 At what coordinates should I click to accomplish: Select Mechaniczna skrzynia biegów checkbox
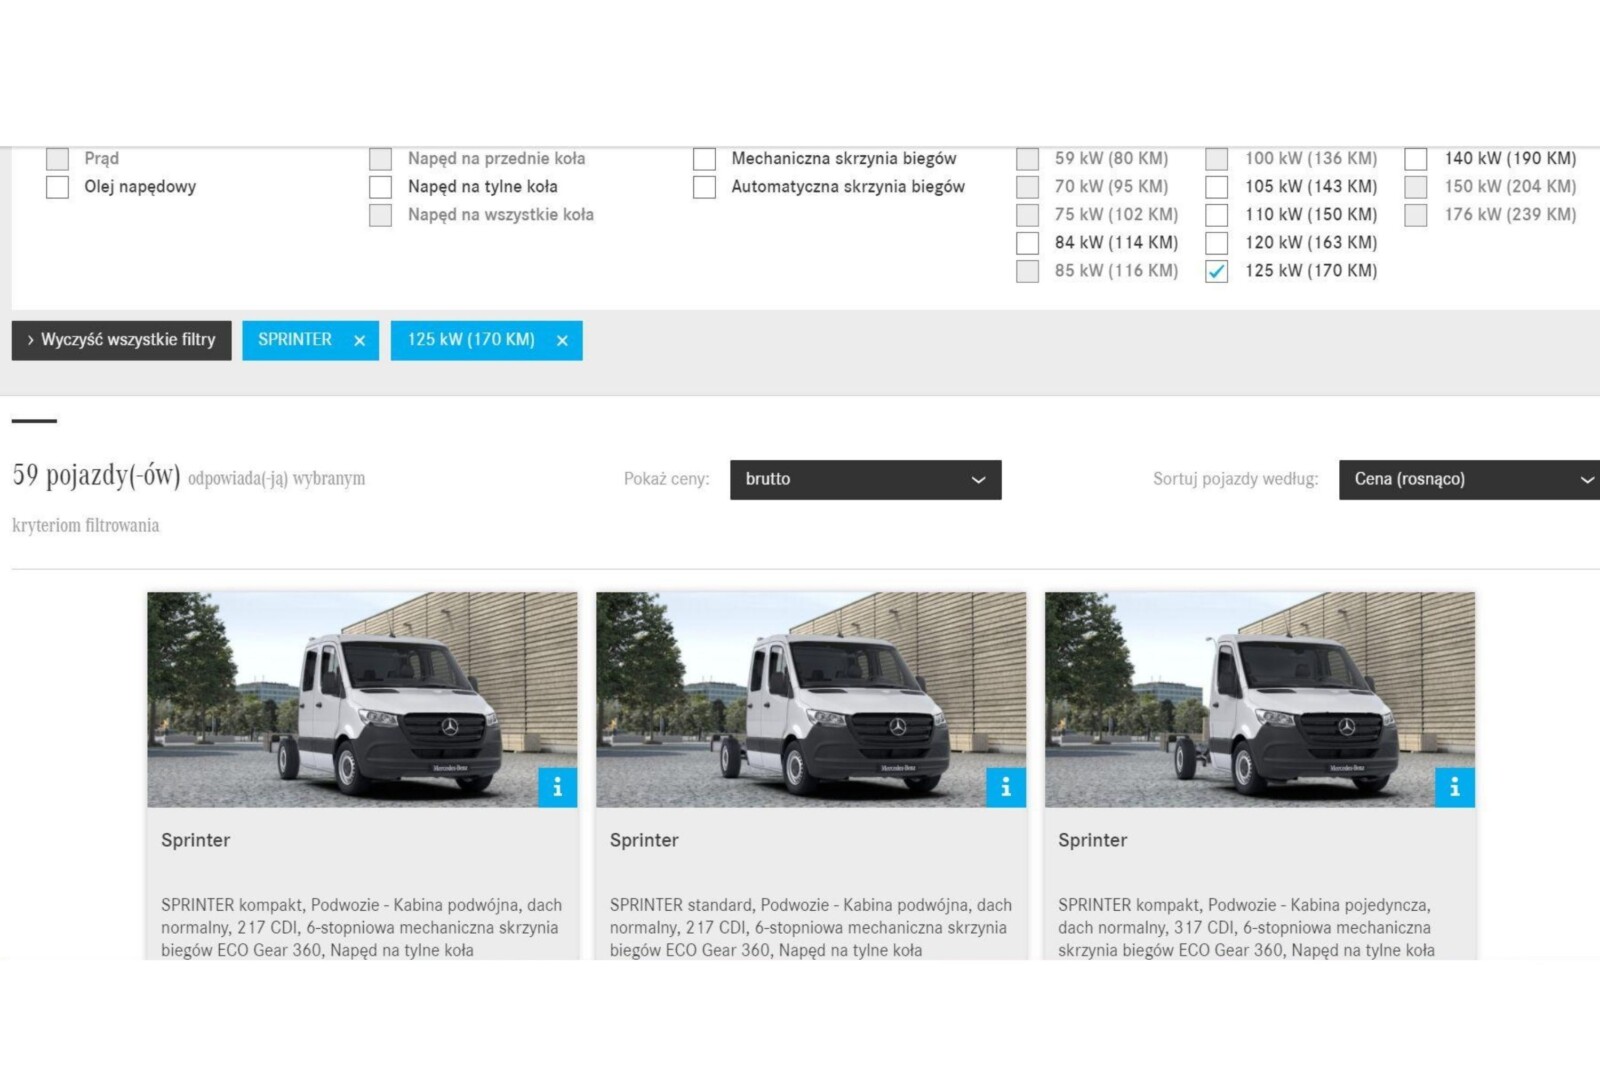[x=705, y=159]
